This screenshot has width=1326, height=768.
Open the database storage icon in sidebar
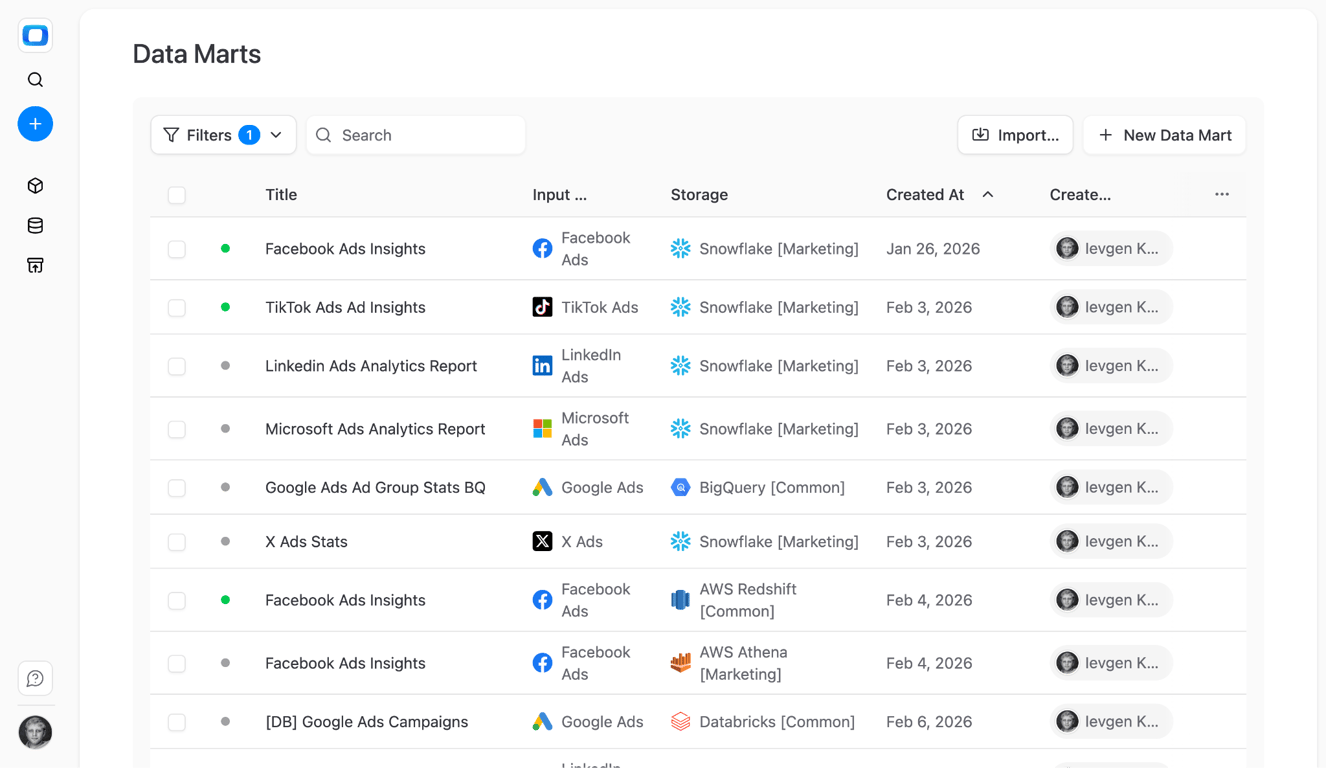coord(35,226)
